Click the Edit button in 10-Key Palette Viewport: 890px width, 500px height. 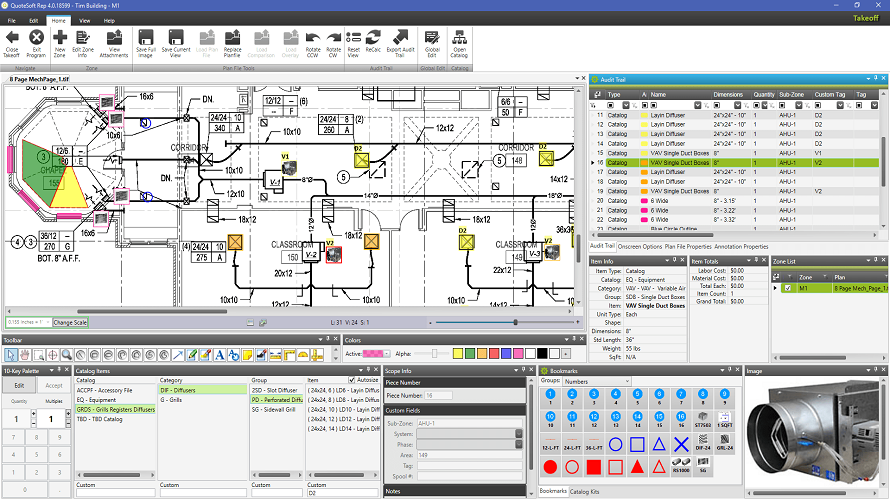(x=19, y=385)
